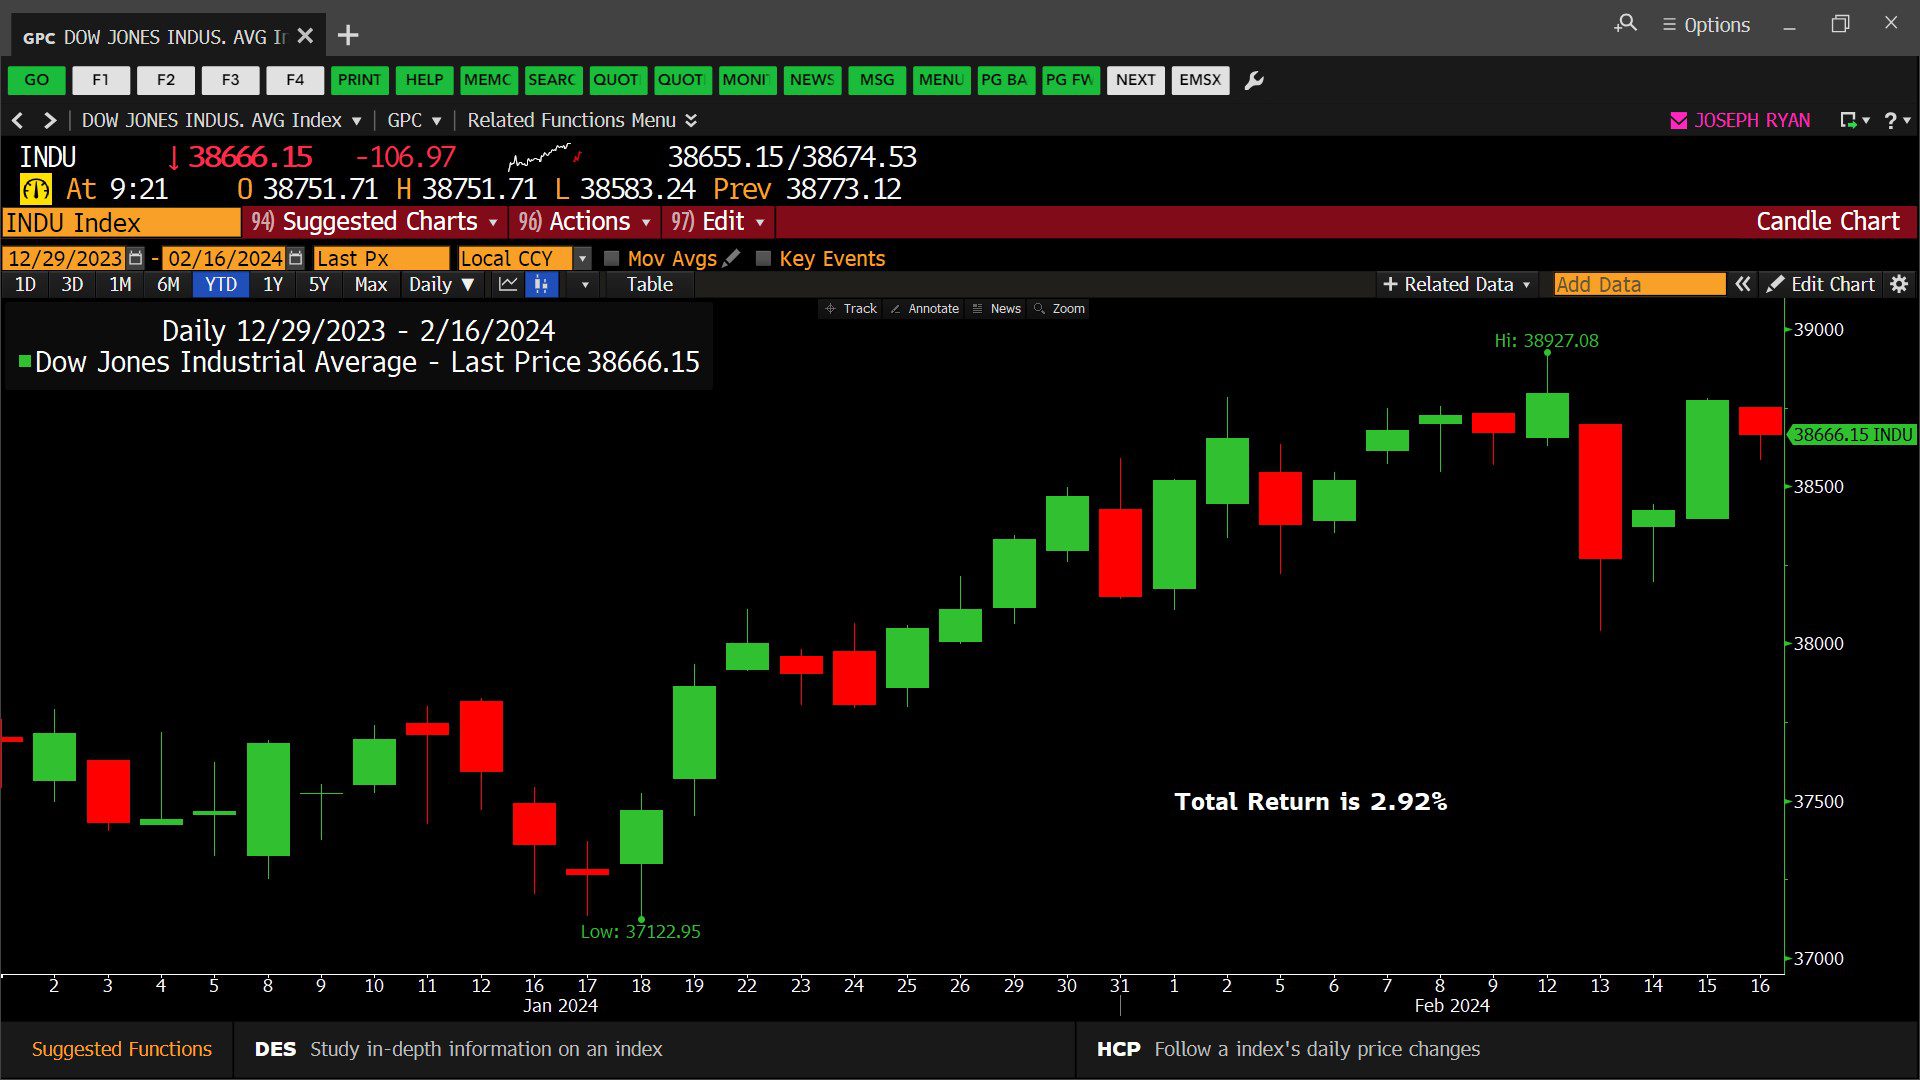Screen dimensions: 1920x1080
Task: Add a new tab with plus icon
Action: point(348,36)
